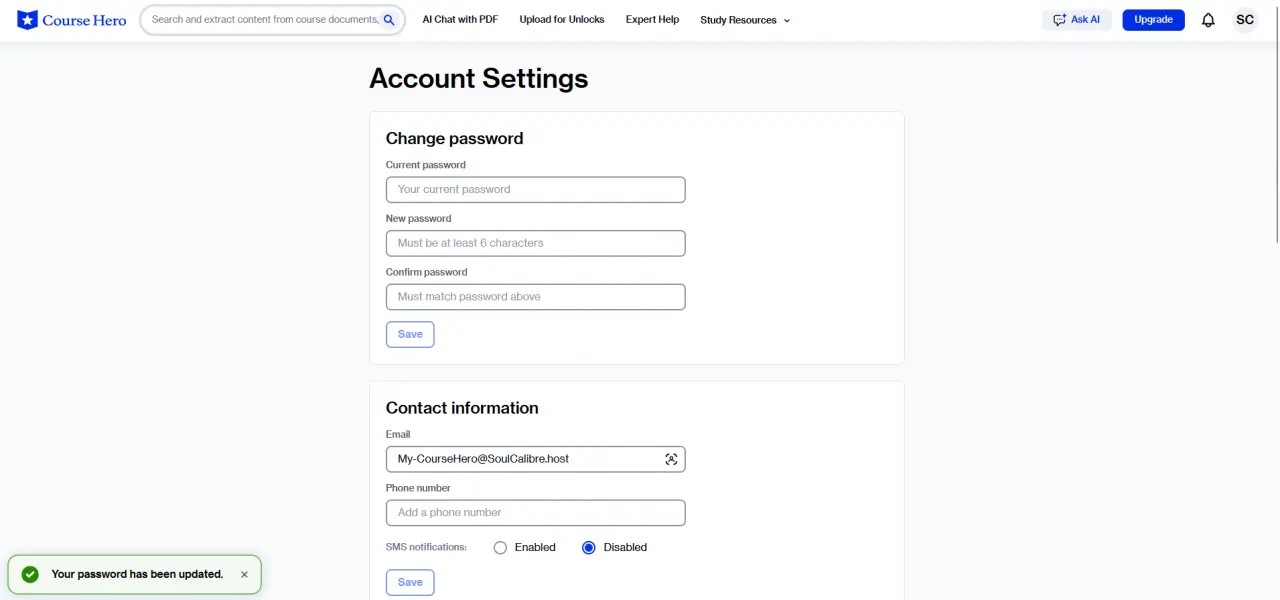1280x600 pixels.
Task: Focus the Current password field
Action: pos(536,190)
